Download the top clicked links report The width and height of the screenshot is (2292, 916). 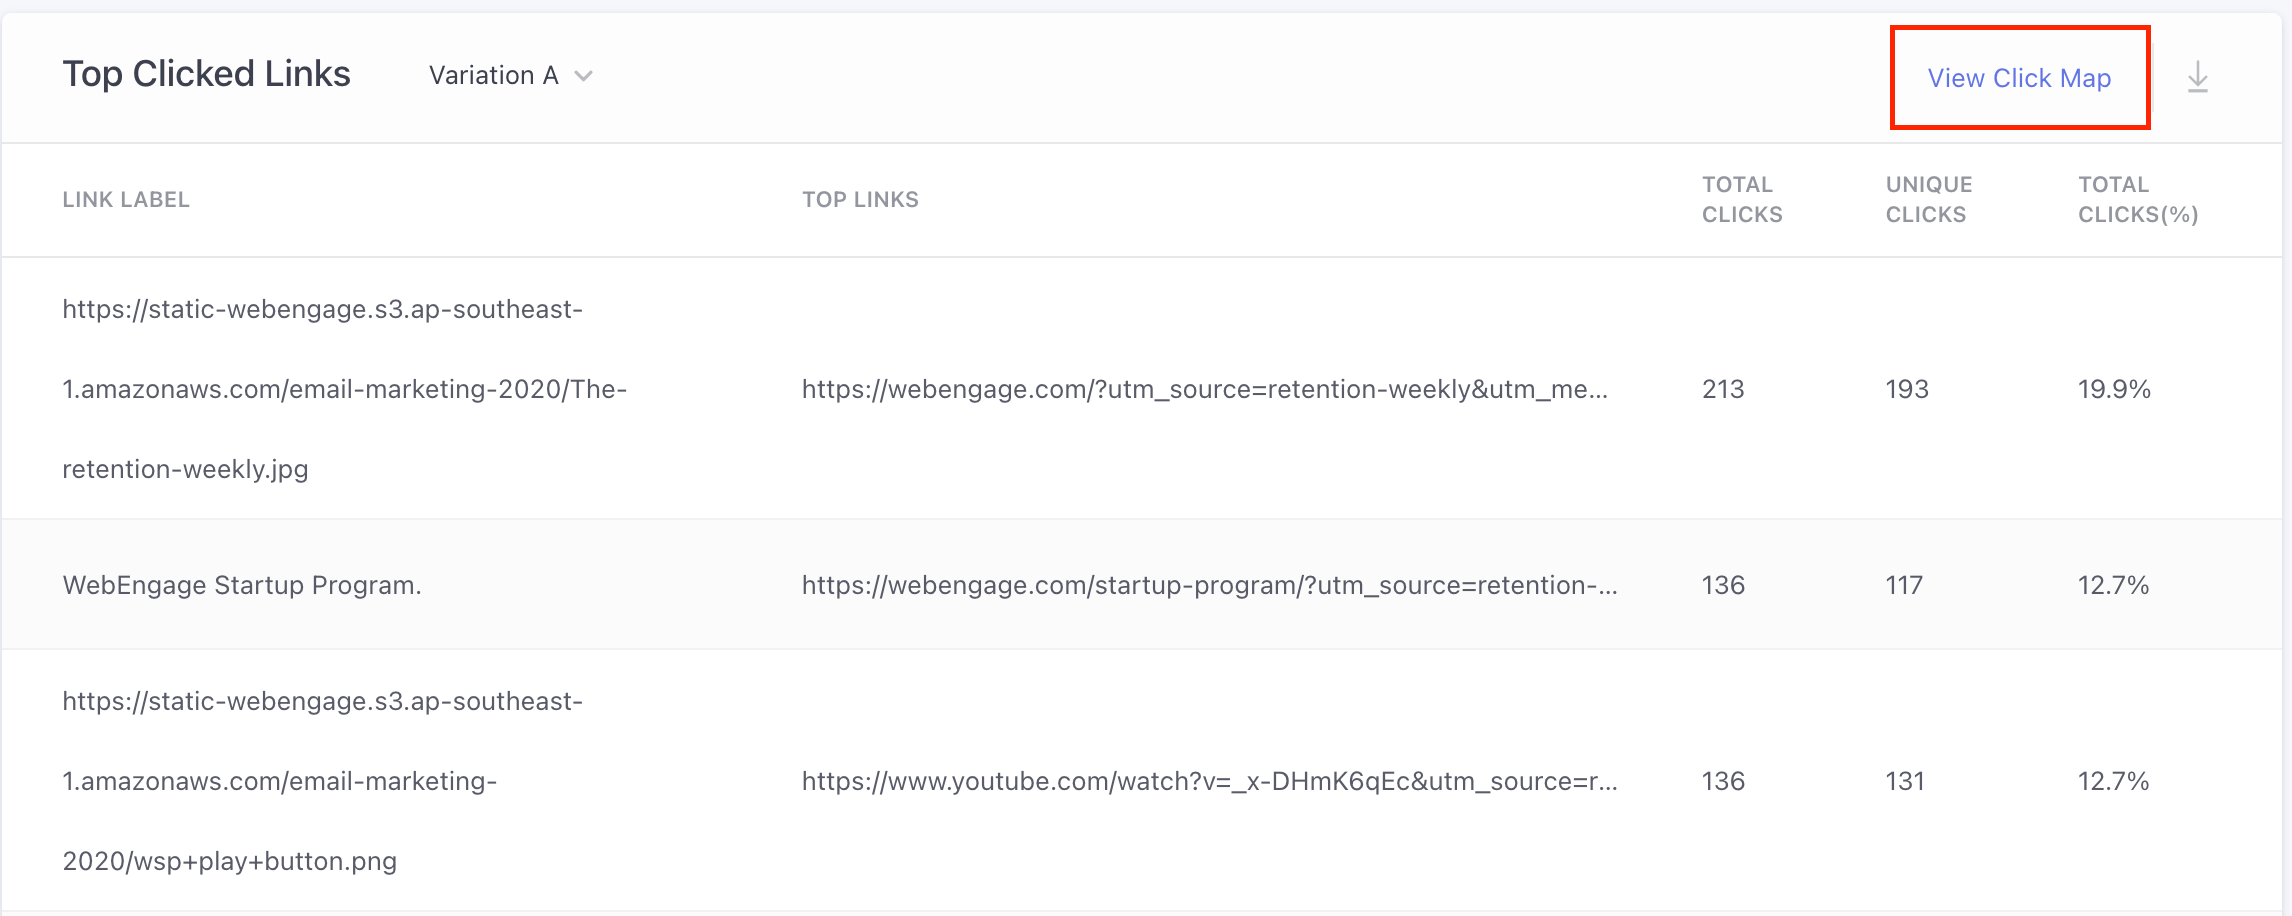pyautogui.click(x=2197, y=77)
